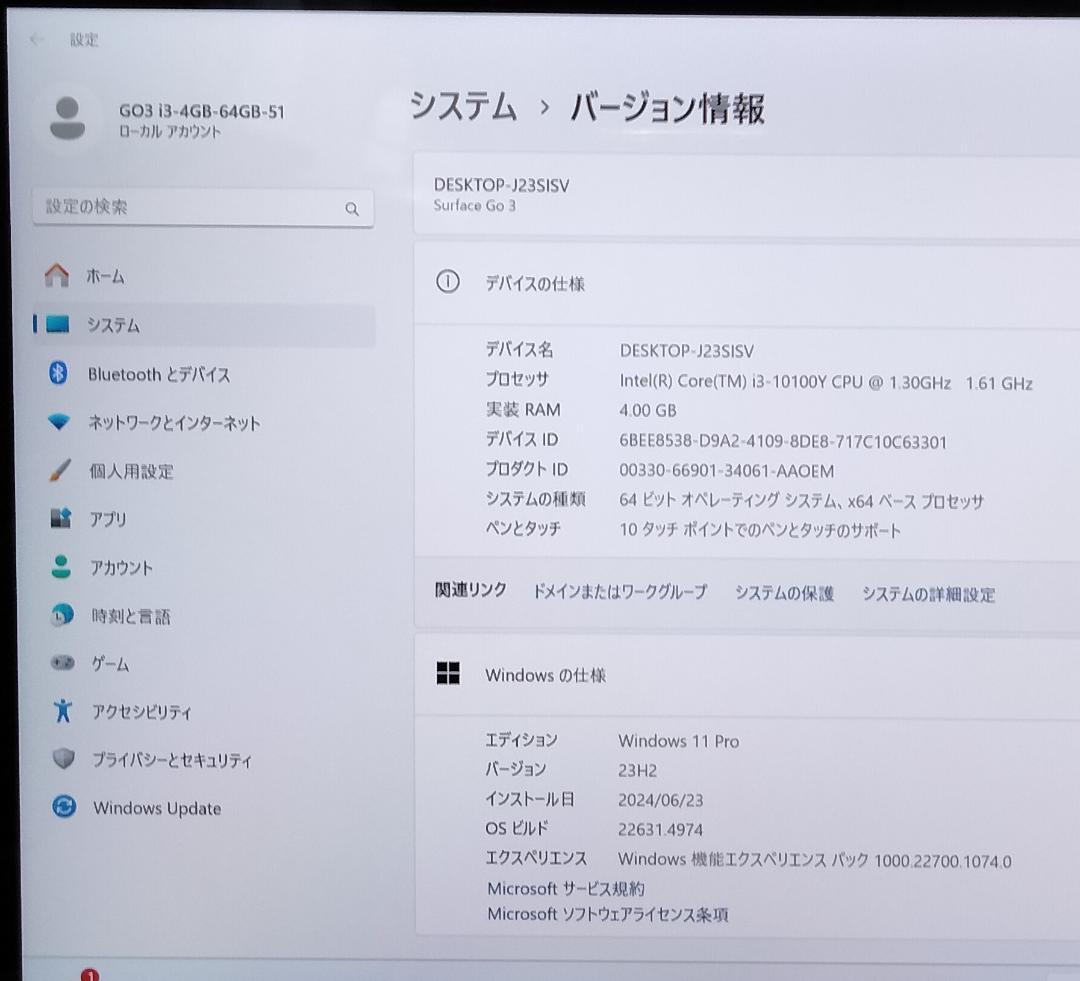Click the ローカル アカウント label

coord(170,132)
